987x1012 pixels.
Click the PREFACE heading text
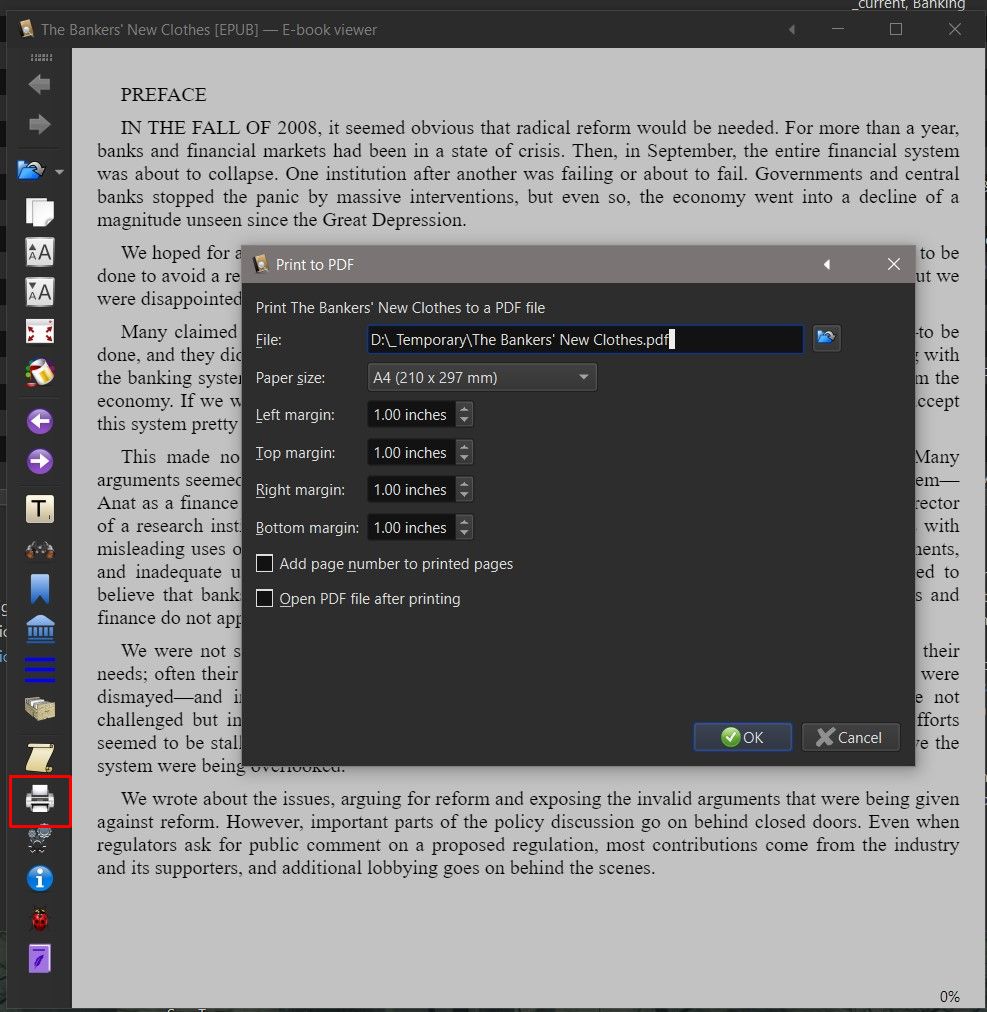(163, 94)
